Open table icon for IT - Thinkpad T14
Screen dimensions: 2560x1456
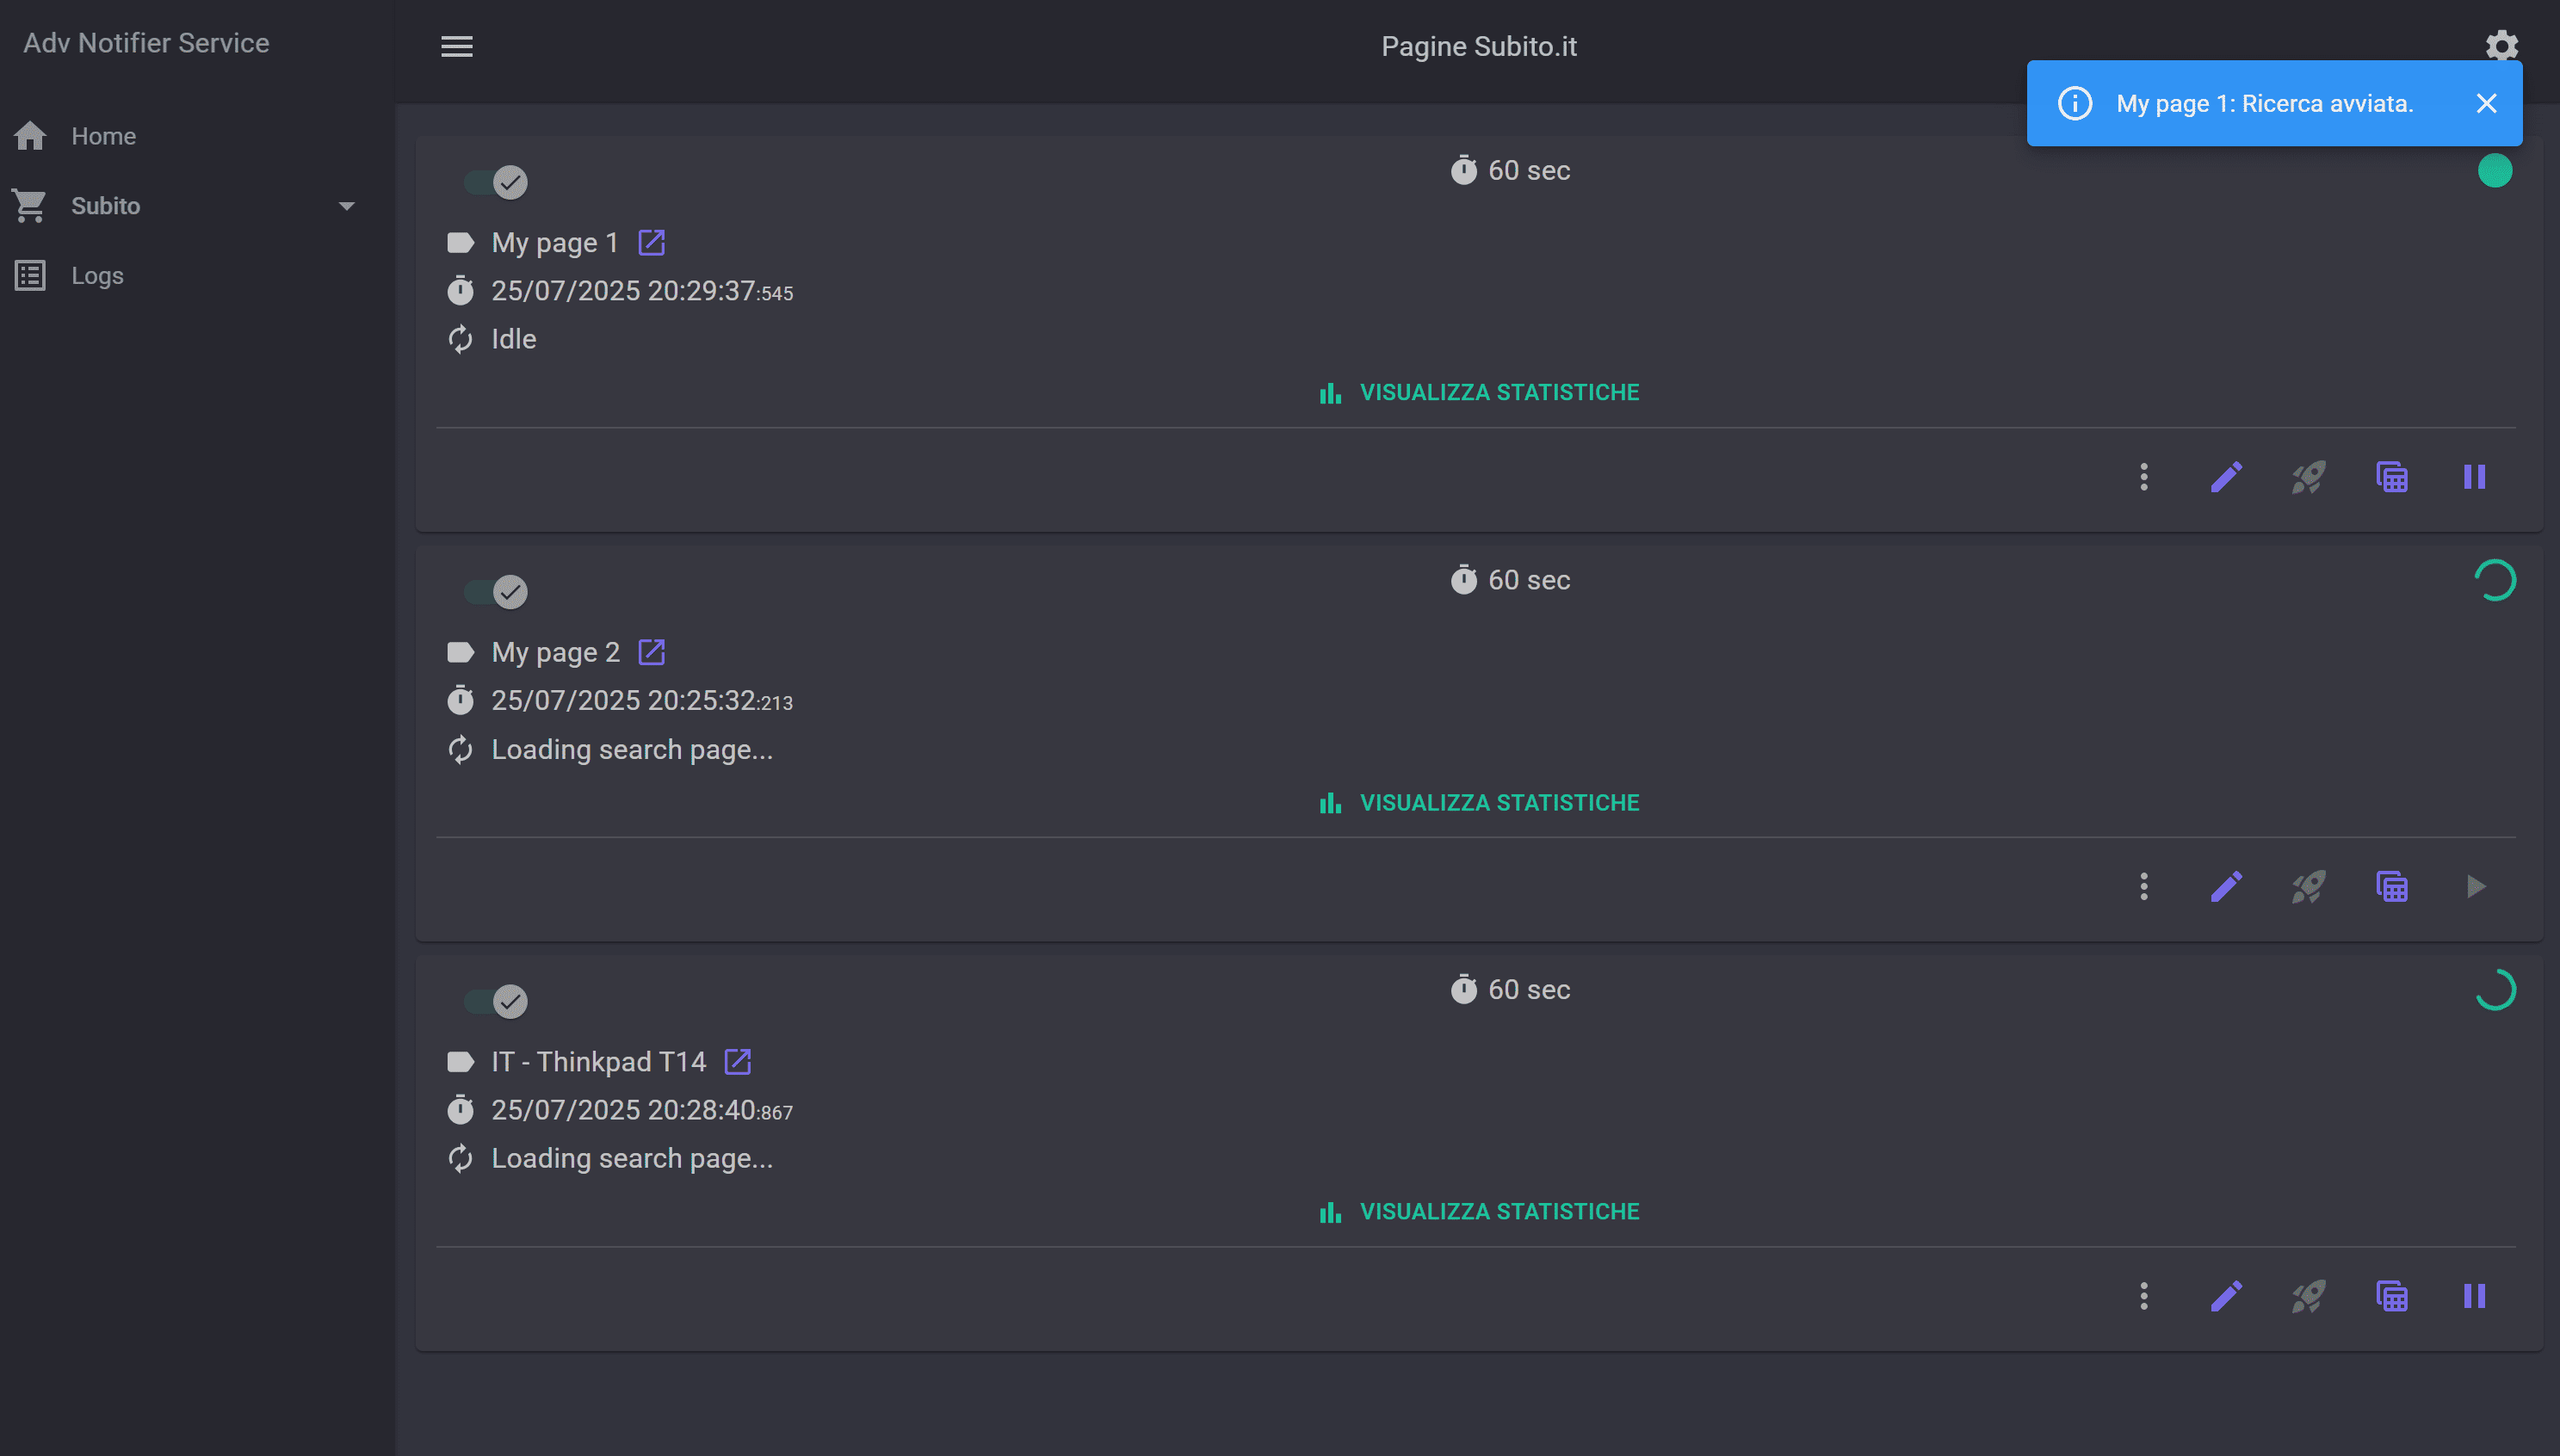pyautogui.click(x=2392, y=1297)
